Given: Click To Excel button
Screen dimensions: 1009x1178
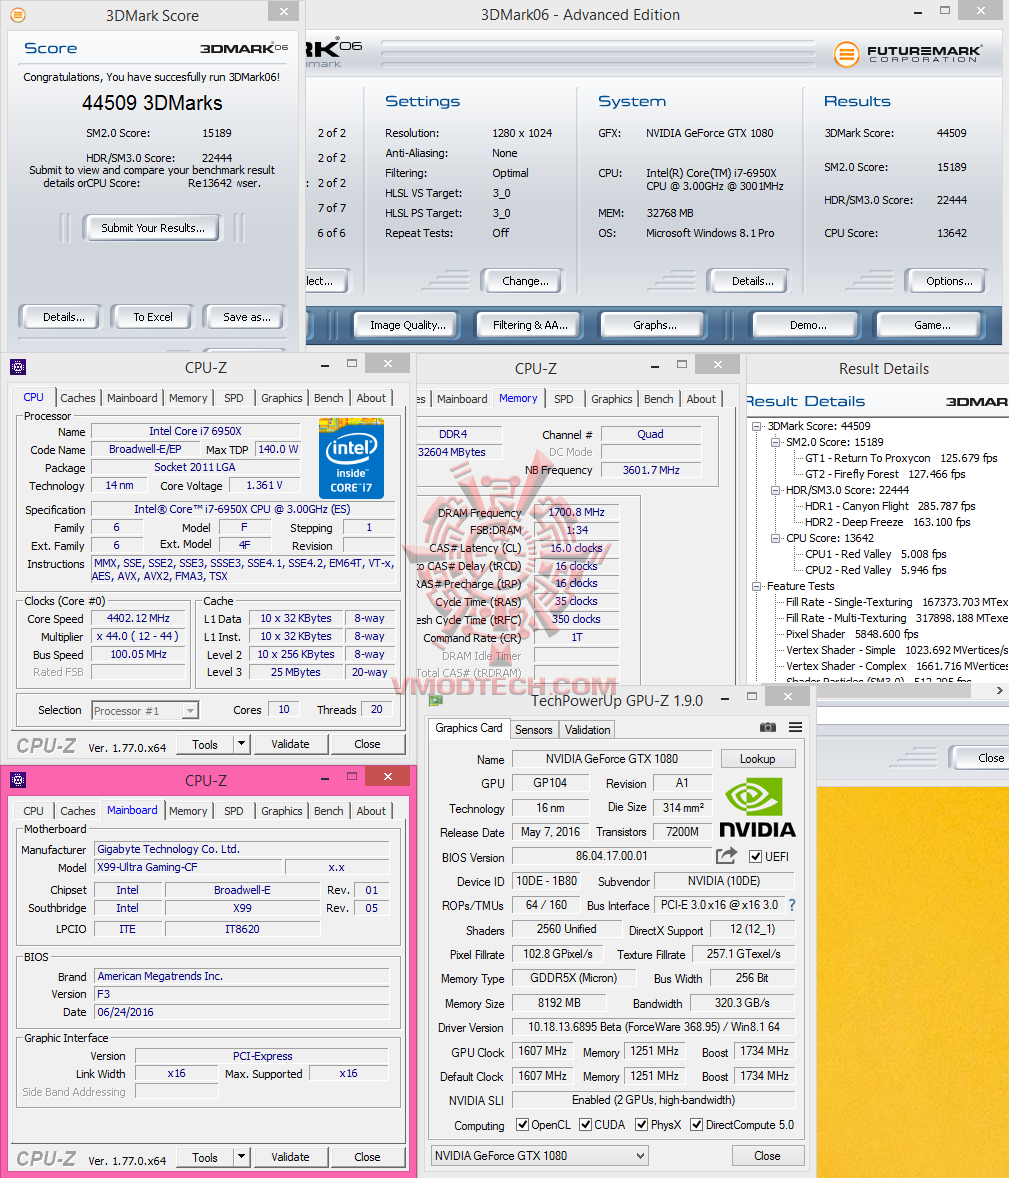Looking at the screenshot, I should pos(153,317).
